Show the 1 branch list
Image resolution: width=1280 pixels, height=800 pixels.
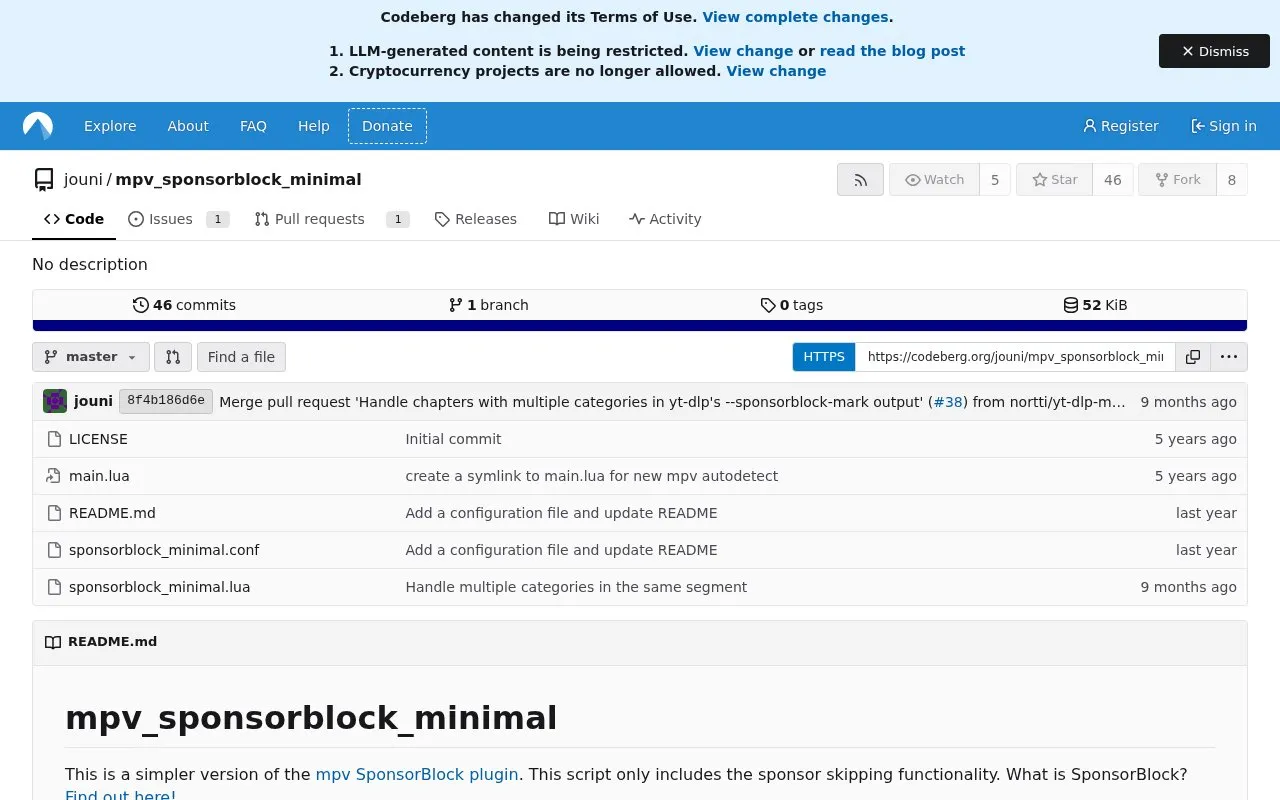[x=488, y=305]
